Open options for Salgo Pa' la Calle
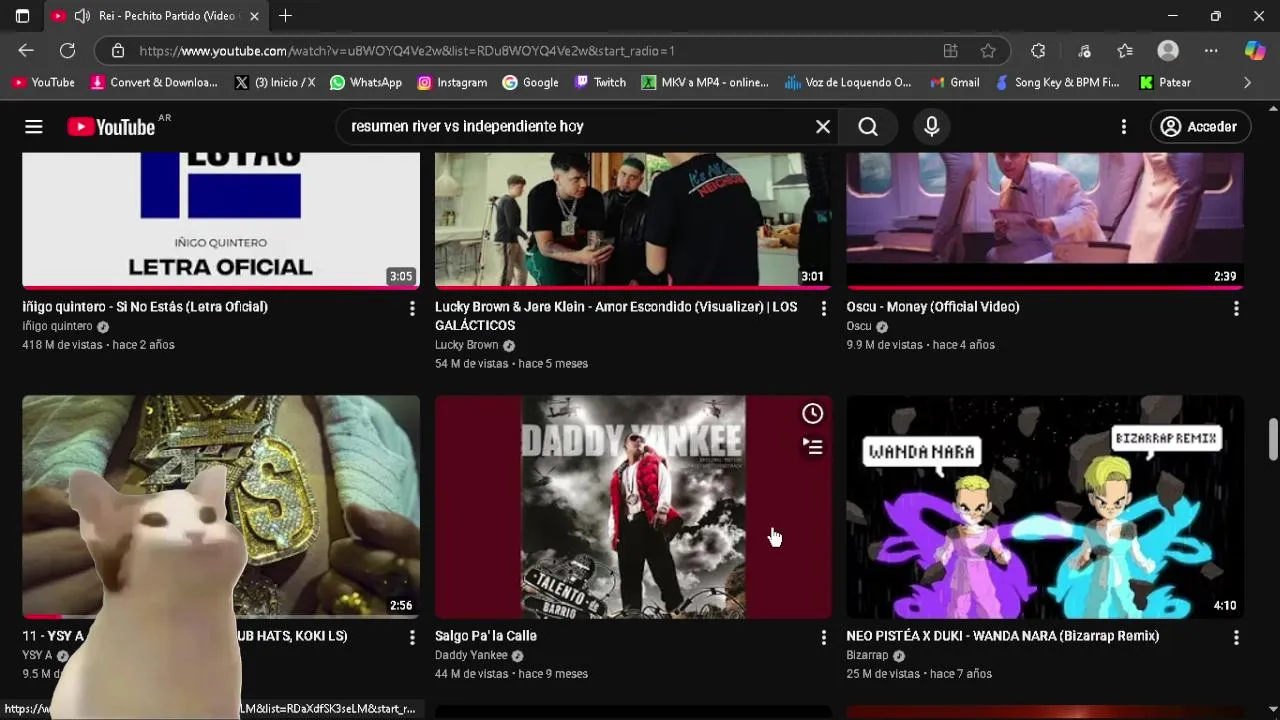This screenshot has height=720, width=1280. point(823,637)
